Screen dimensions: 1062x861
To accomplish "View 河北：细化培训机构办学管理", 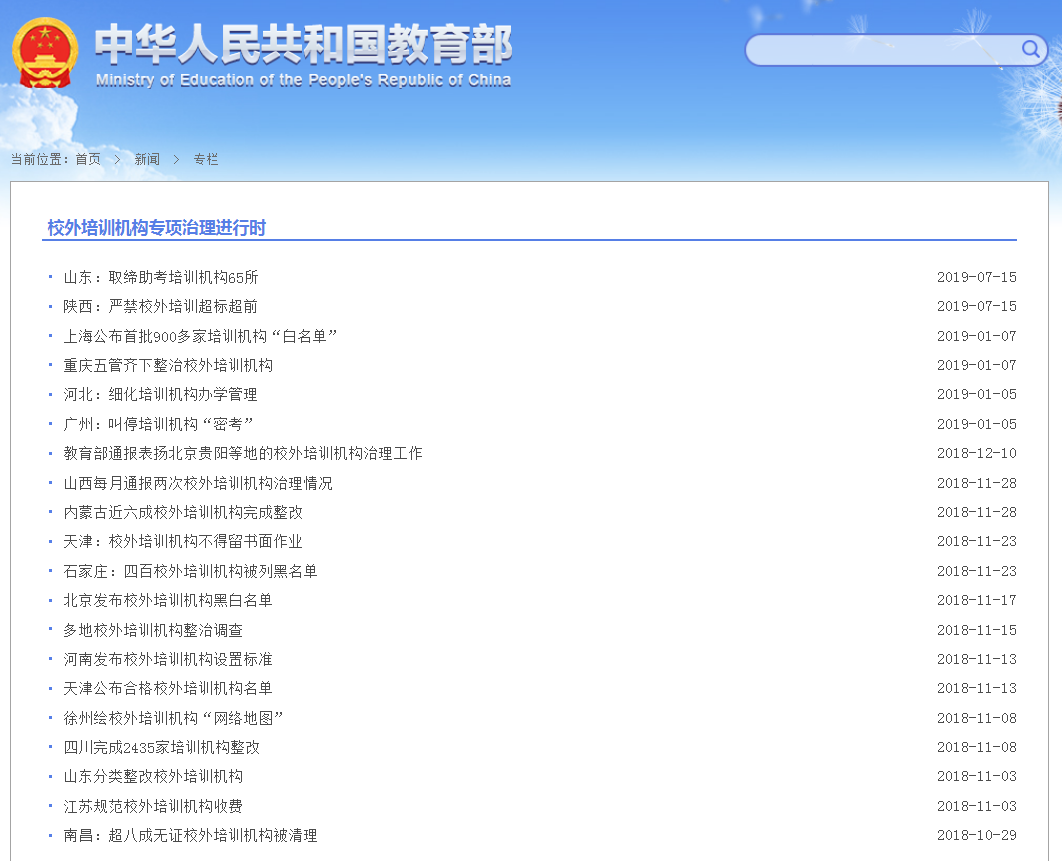I will [x=160, y=394].
